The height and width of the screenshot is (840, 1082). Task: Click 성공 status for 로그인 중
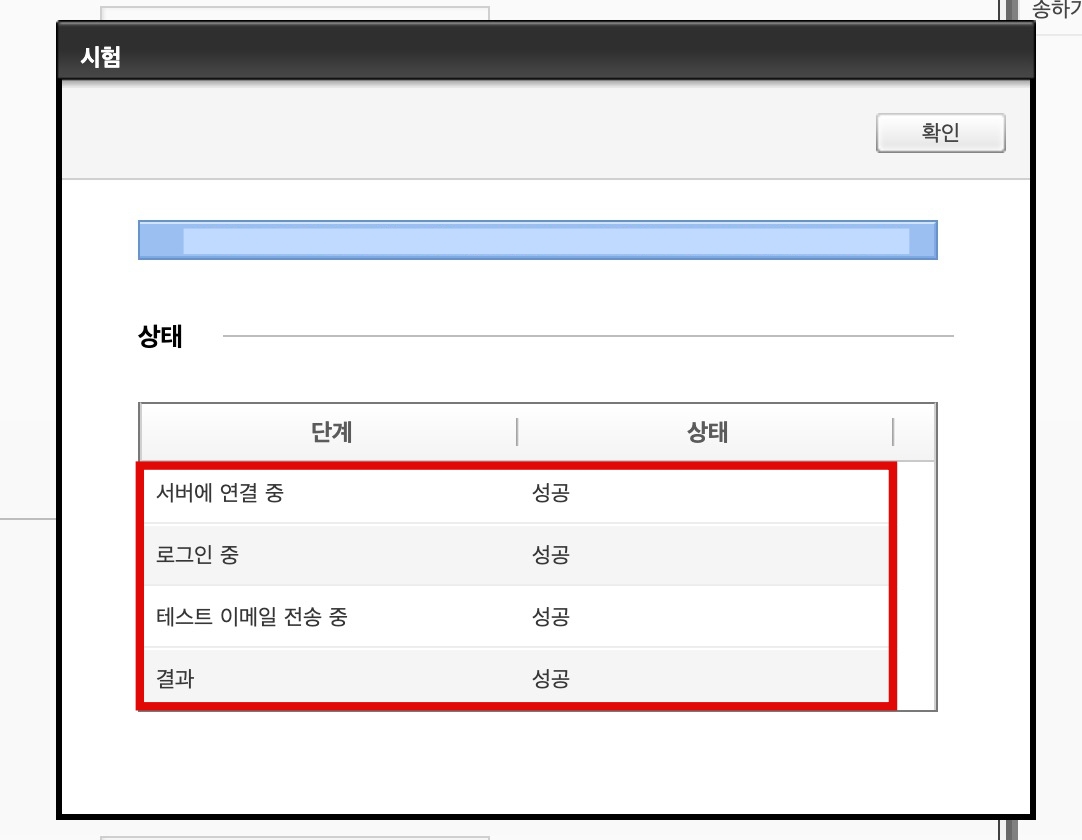551,554
